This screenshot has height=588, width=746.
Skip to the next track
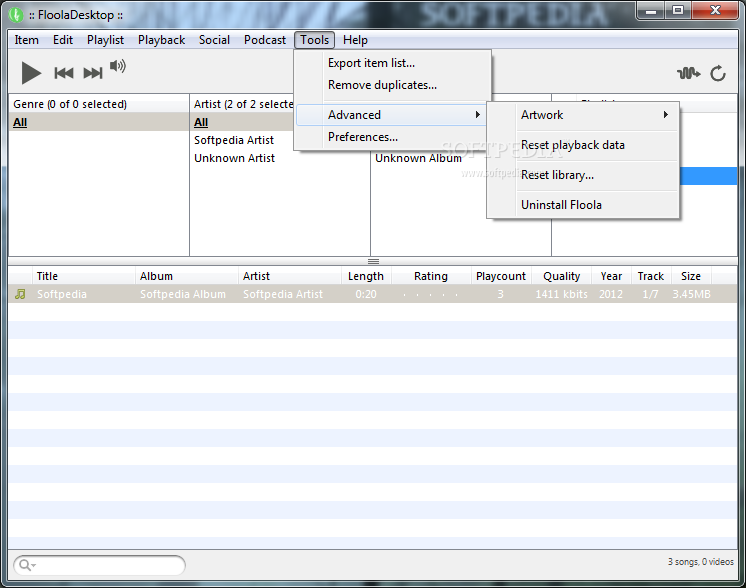click(93, 73)
